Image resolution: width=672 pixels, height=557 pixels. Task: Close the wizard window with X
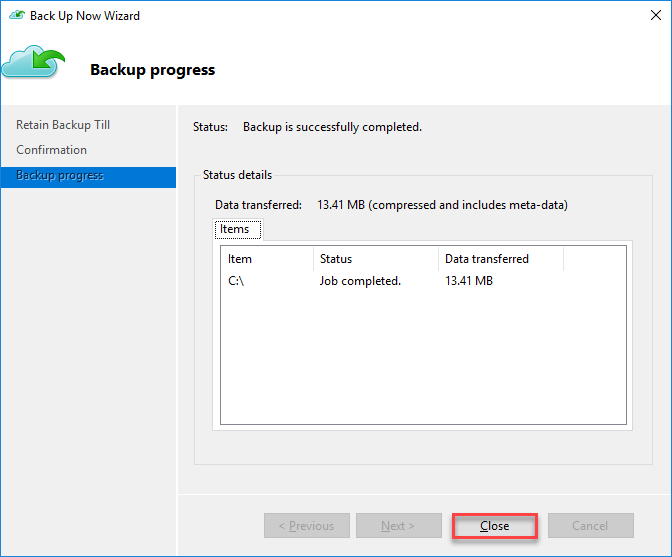pyautogui.click(x=650, y=16)
